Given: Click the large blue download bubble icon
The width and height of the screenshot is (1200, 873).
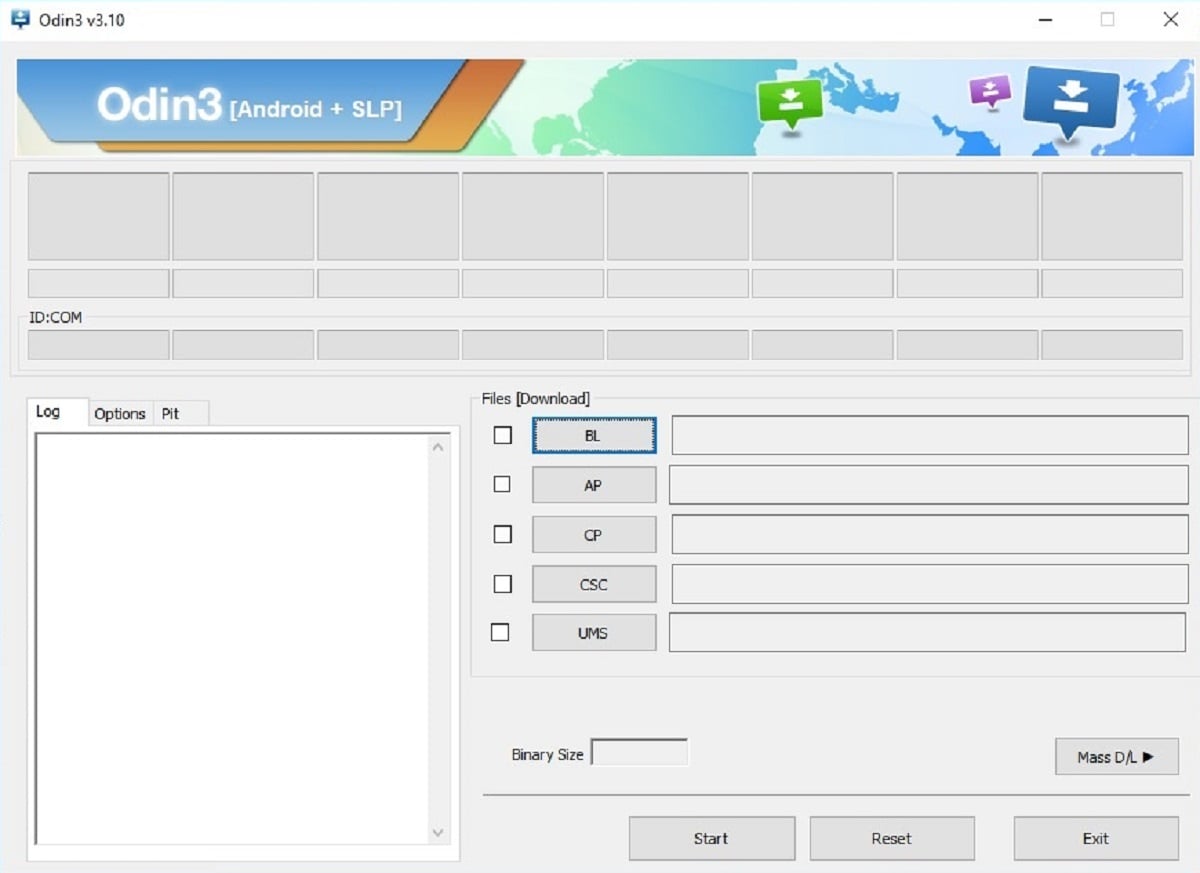Looking at the screenshot, I should click(1071, 101).
